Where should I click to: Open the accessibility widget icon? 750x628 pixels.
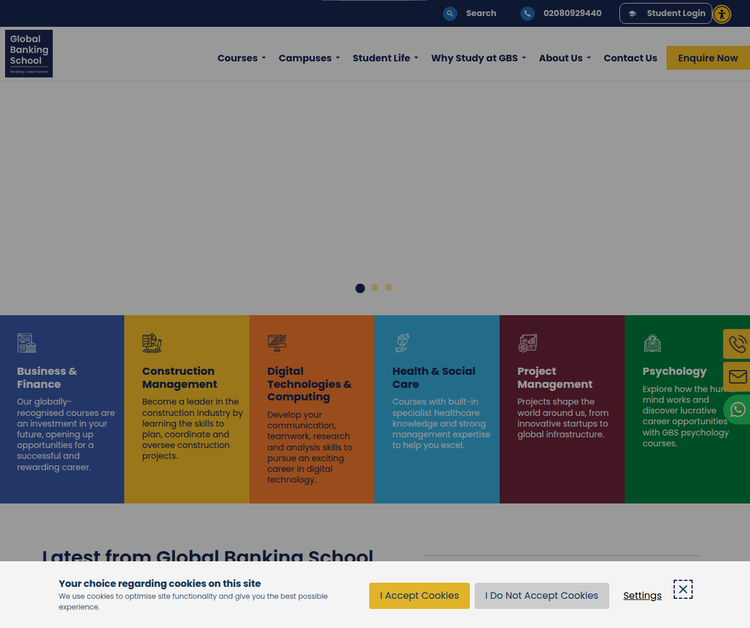click(722, 14)
